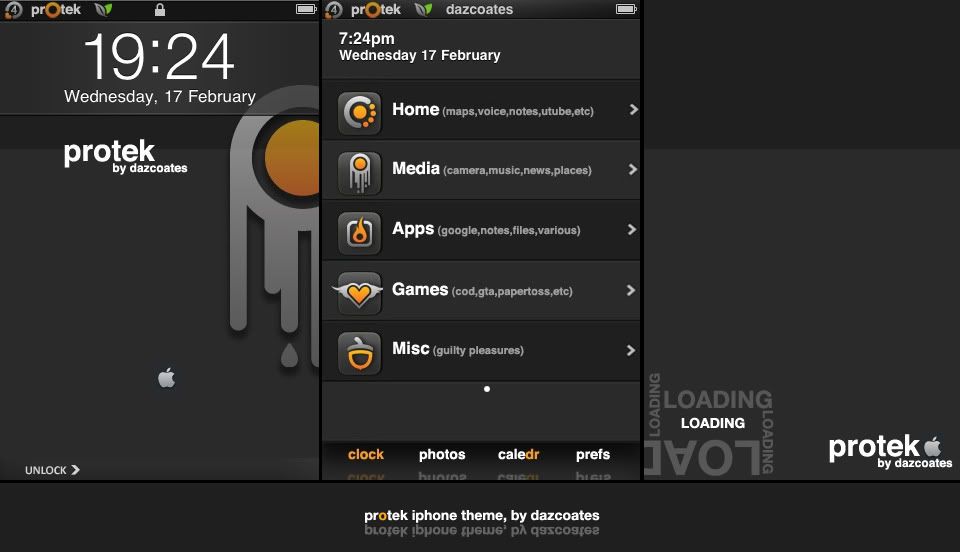The height and width of the screenshot is (552, 960).
Task: Expand the Apps row chevron
Action: (632, 229)
